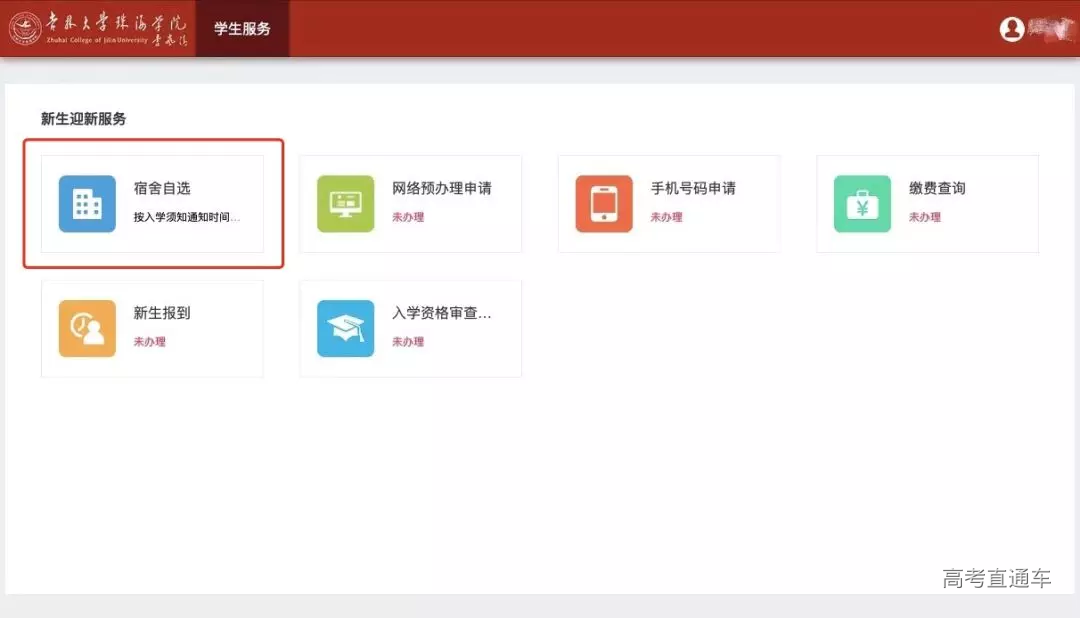Open the user avatar in the header
The image size is (1080, 618).
[x=1012, y=29]
